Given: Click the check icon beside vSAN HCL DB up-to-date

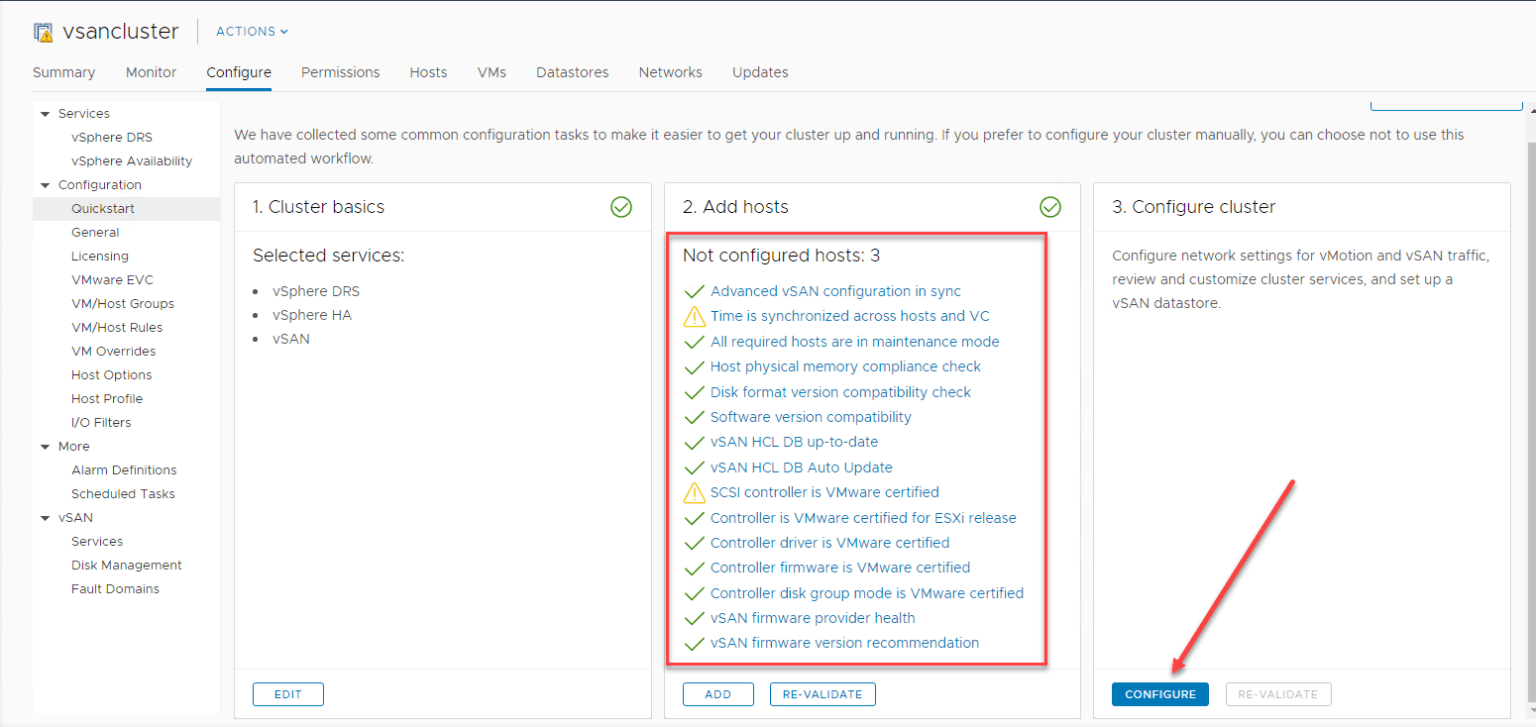Looking at the screenshot, I should (693, 441).
